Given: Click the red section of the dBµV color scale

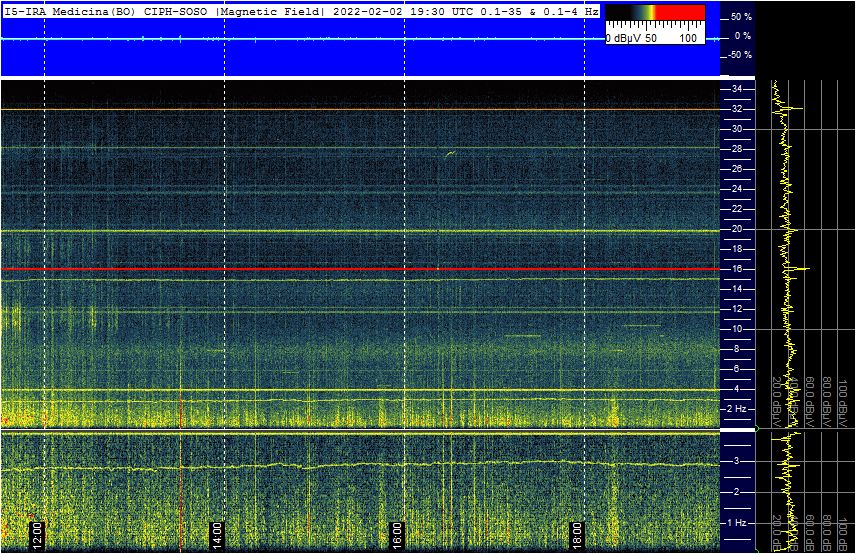Looking at the screenshot, I should click(679, 13).
